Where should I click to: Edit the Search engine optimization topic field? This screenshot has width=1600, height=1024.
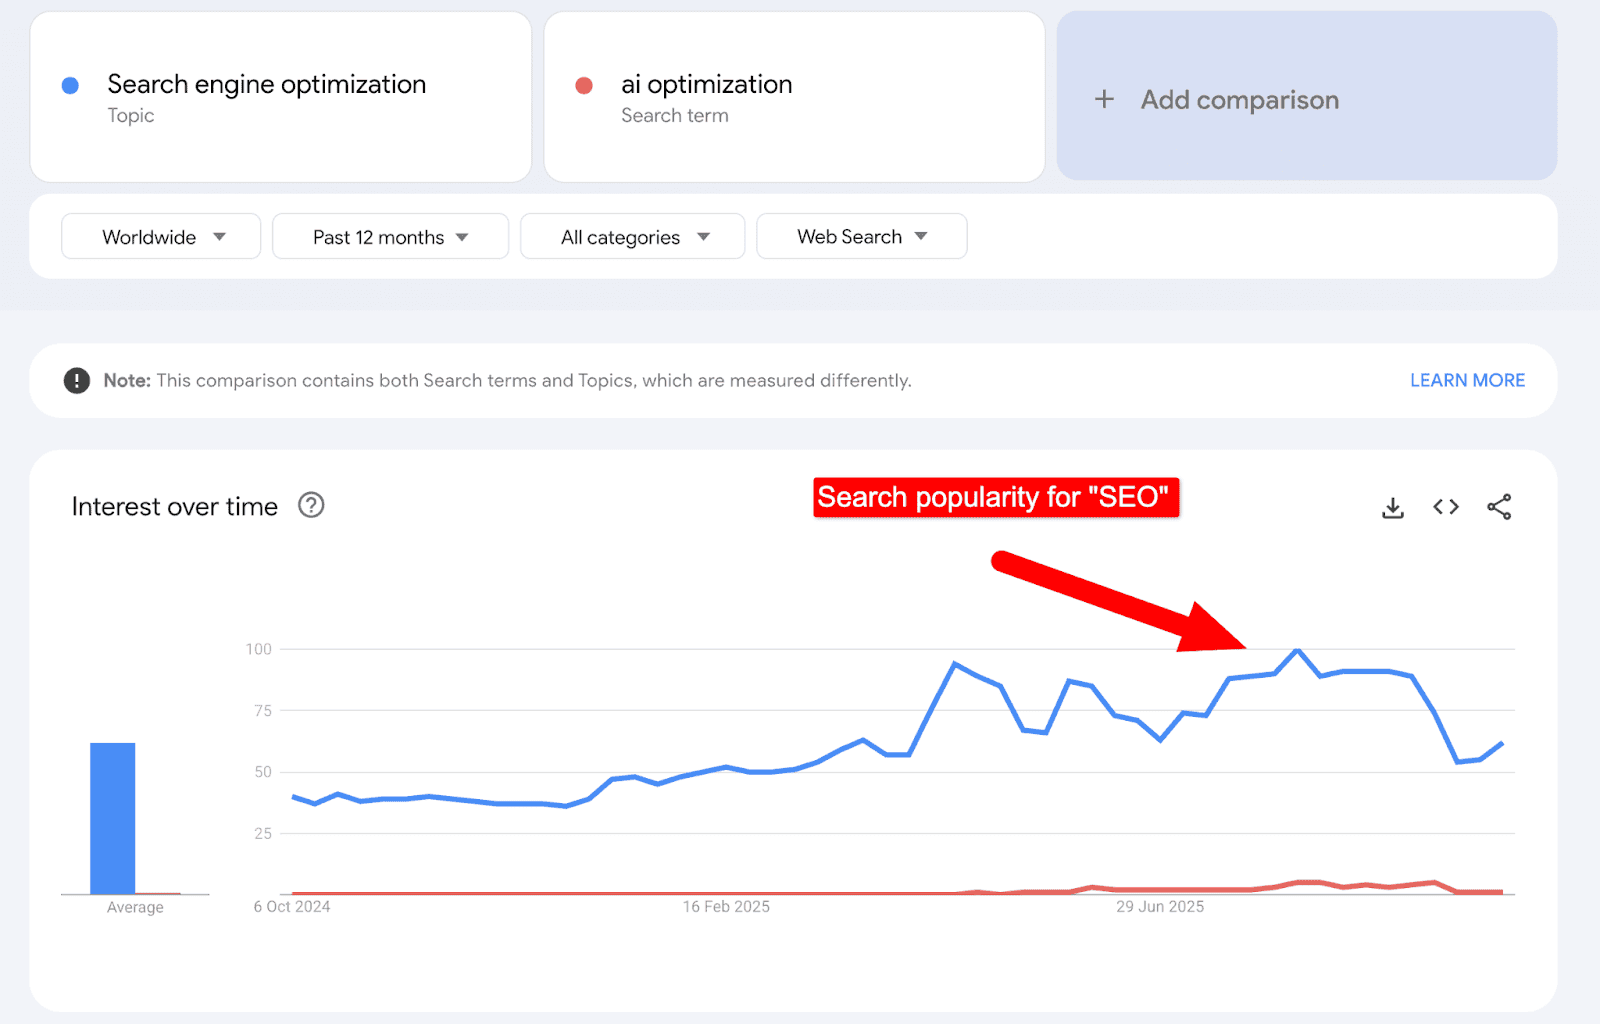(x=267, y=85)
